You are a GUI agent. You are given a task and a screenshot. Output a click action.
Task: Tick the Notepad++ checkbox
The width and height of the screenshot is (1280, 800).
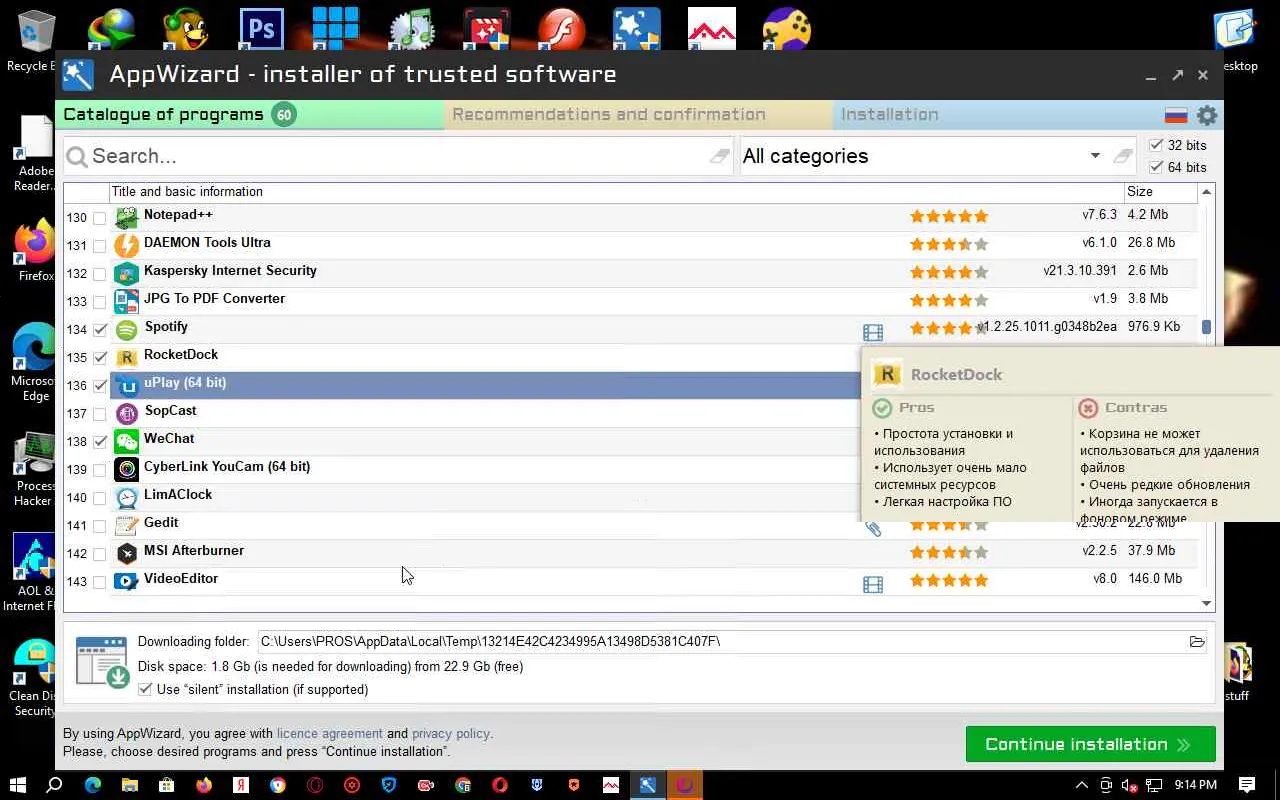(99, 218)
